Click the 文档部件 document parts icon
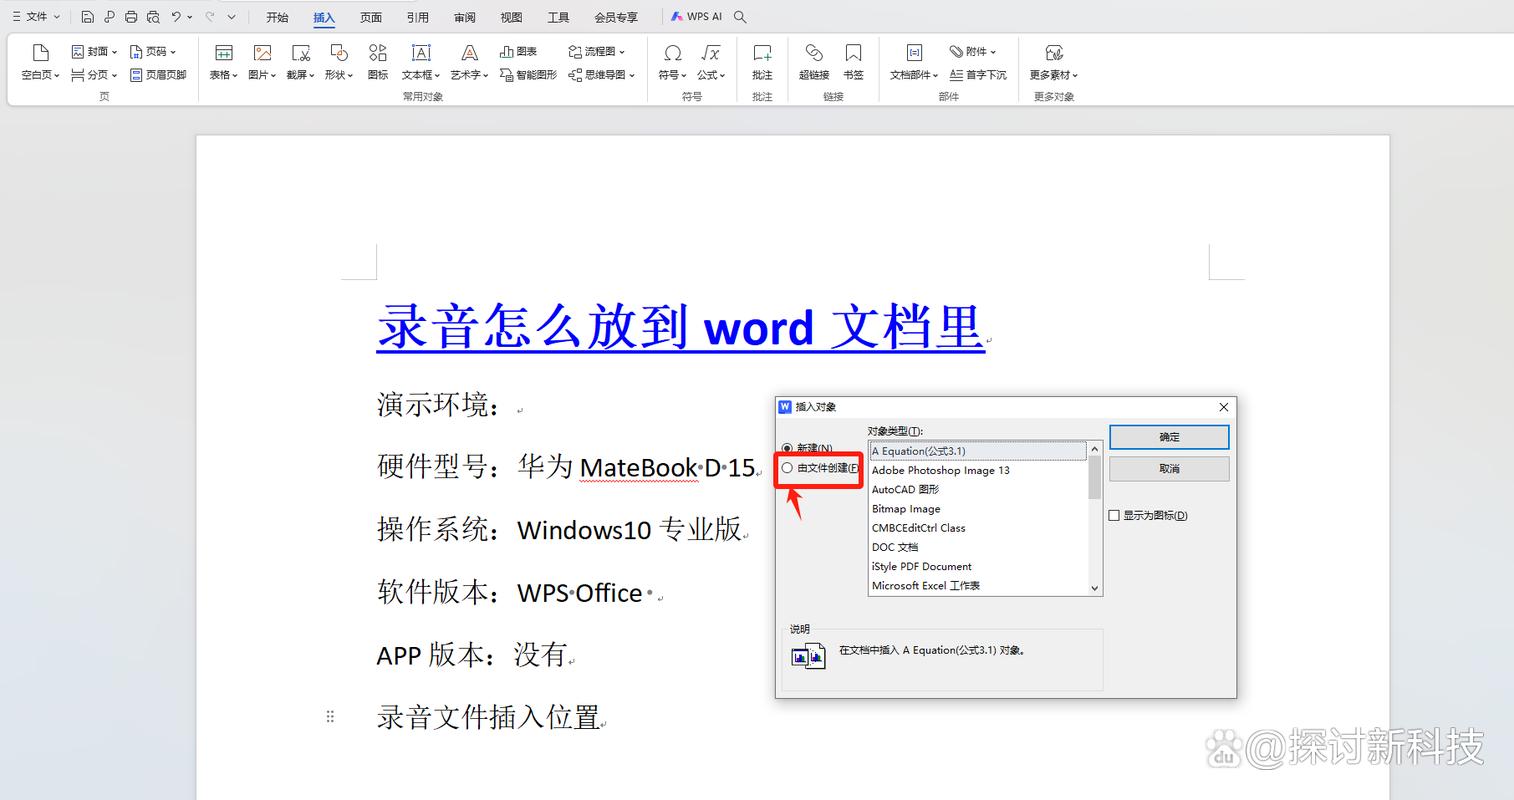1514x800 pixels. coord(914,52)
